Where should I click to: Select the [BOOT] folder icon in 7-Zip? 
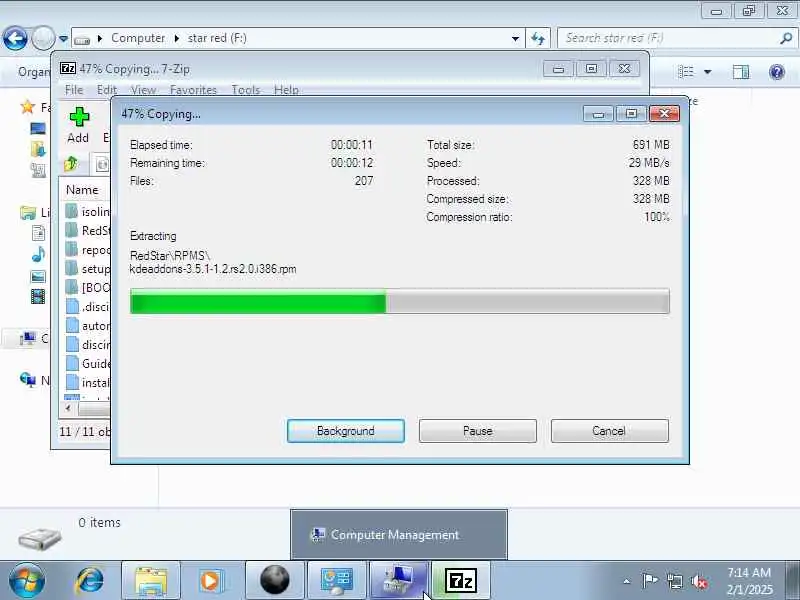coord(72,287)
